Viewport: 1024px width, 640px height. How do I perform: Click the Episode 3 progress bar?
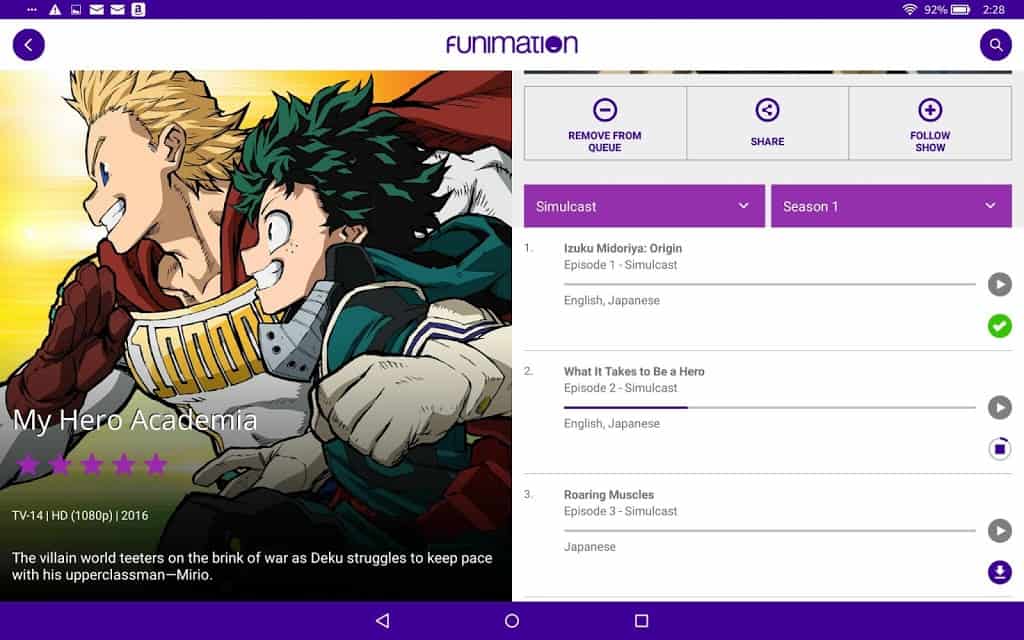click(769, 531)
